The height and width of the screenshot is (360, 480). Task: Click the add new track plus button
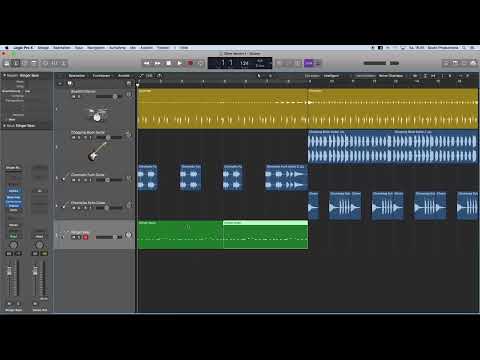60,83
